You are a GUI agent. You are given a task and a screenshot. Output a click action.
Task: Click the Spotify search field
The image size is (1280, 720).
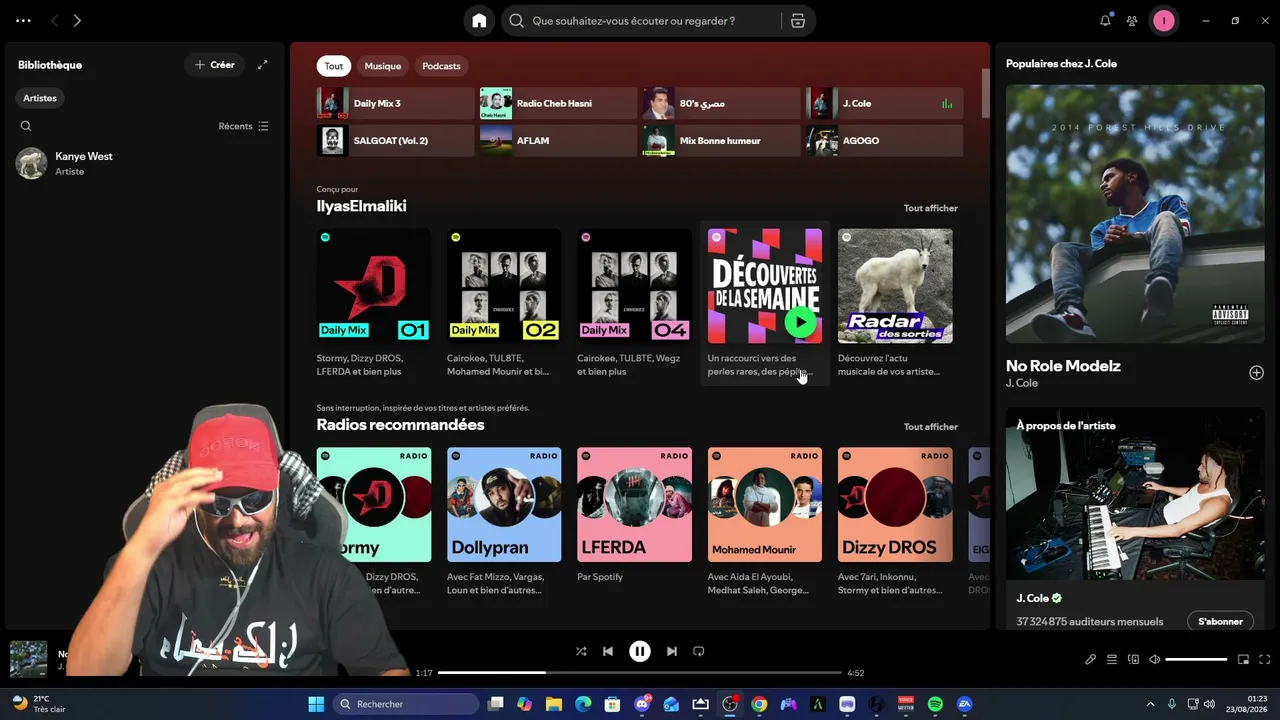pyautogui.click(x=640, y=21)
